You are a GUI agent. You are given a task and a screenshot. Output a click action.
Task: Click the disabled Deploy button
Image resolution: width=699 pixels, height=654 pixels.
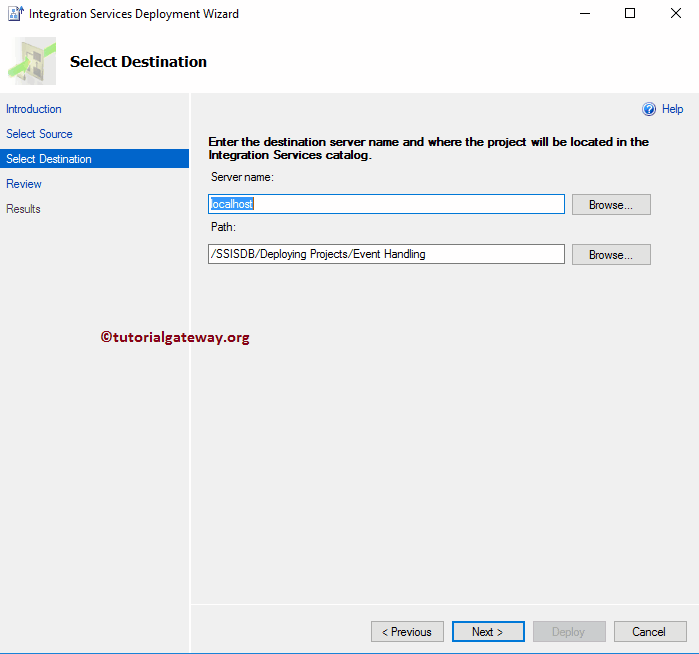pyautogui.click(x=569, y=632)
